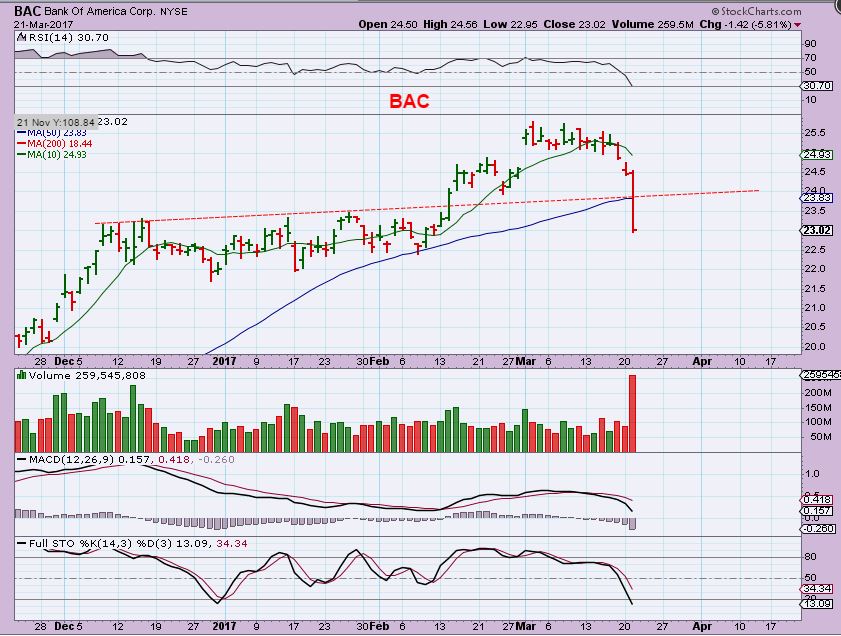Click the Chg -1.42 (-5.81%) value

point(746,25)
